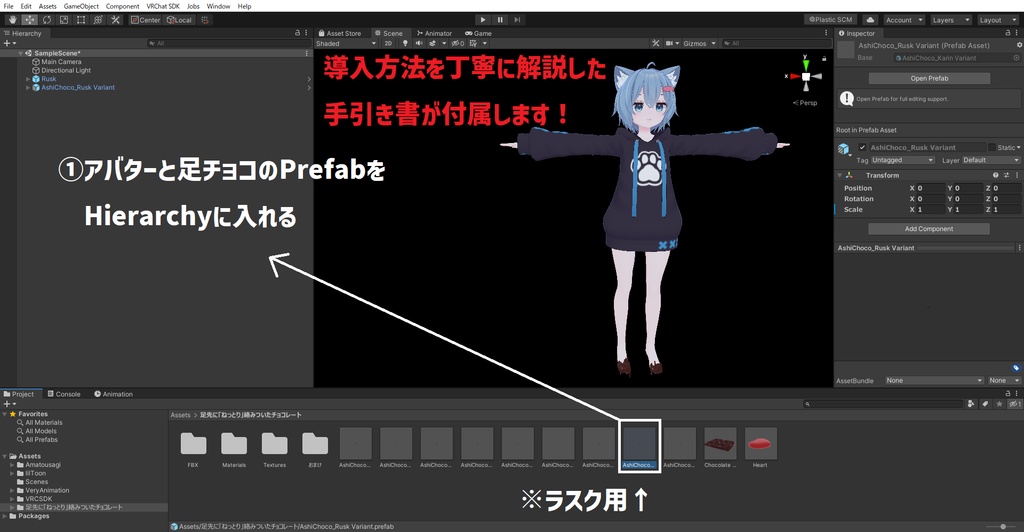Open Transform component help icon
The image size is (1024, 532).
[995, 175]
